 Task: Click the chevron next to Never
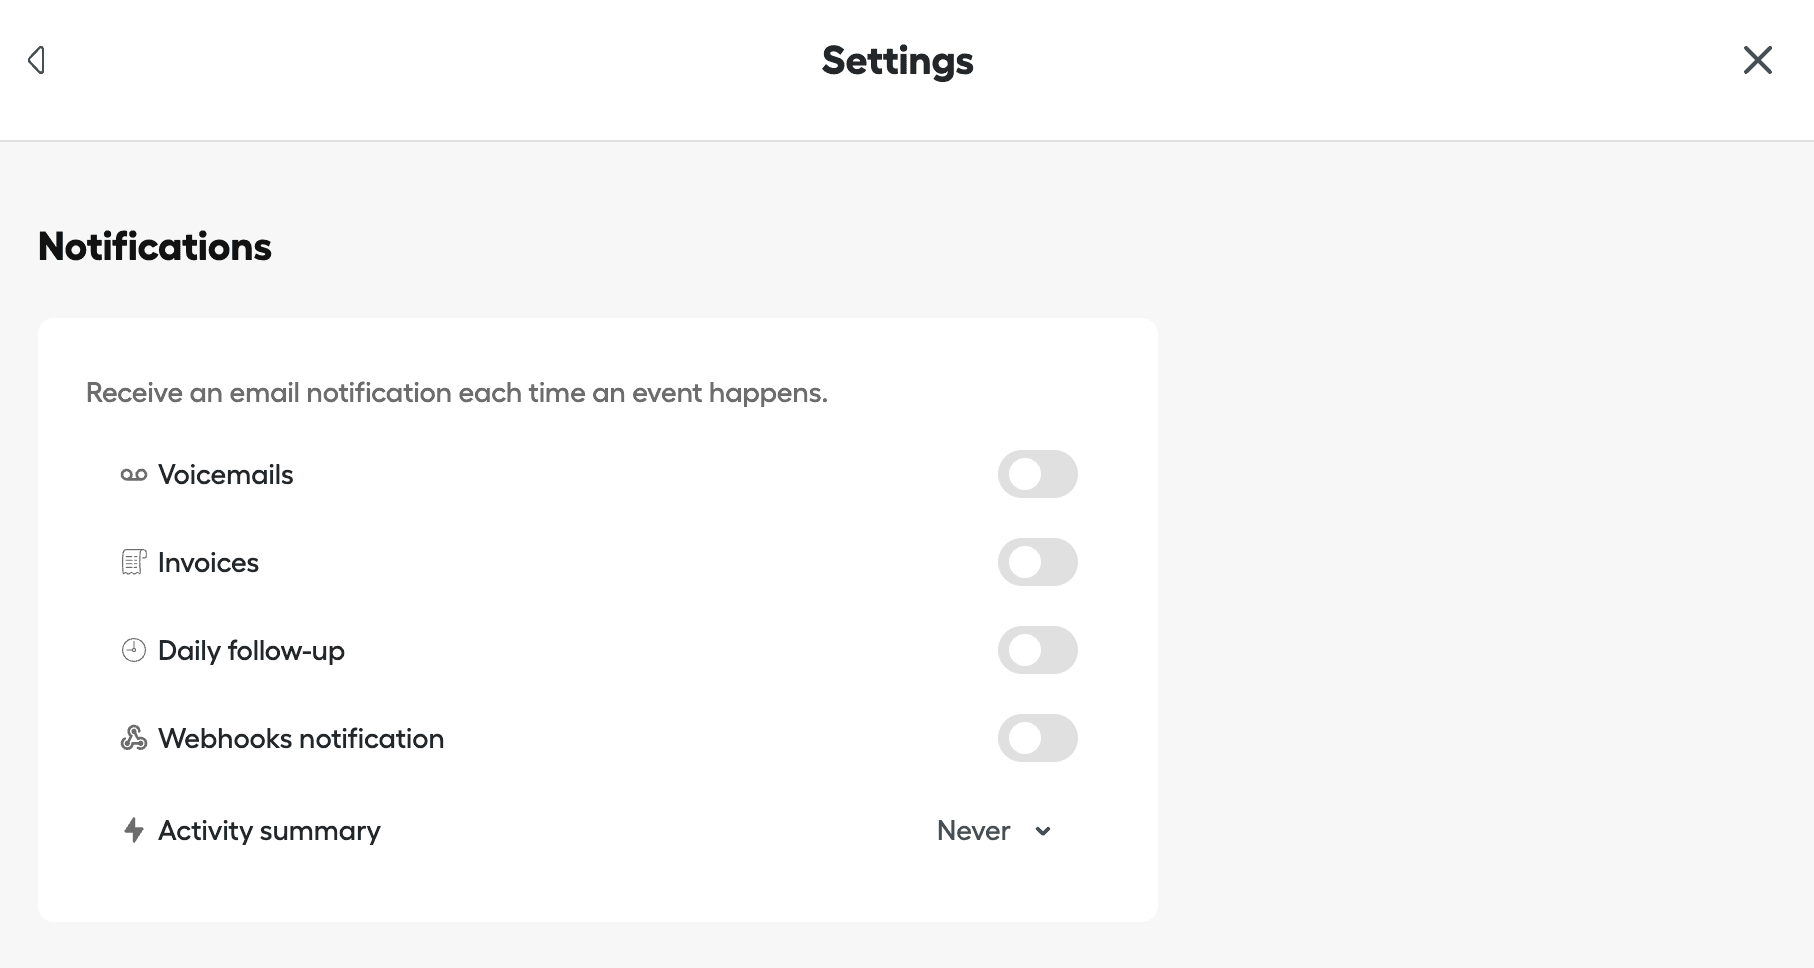point(1042,831)
